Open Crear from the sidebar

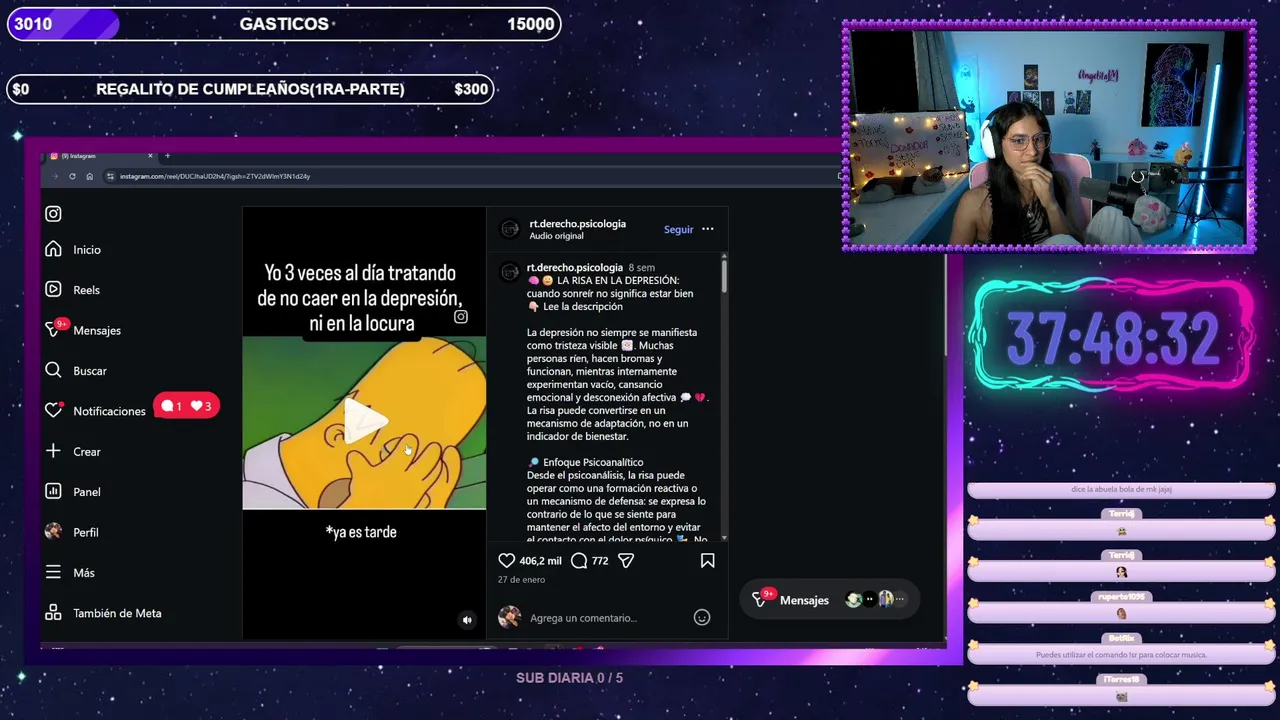coord(73,451)
